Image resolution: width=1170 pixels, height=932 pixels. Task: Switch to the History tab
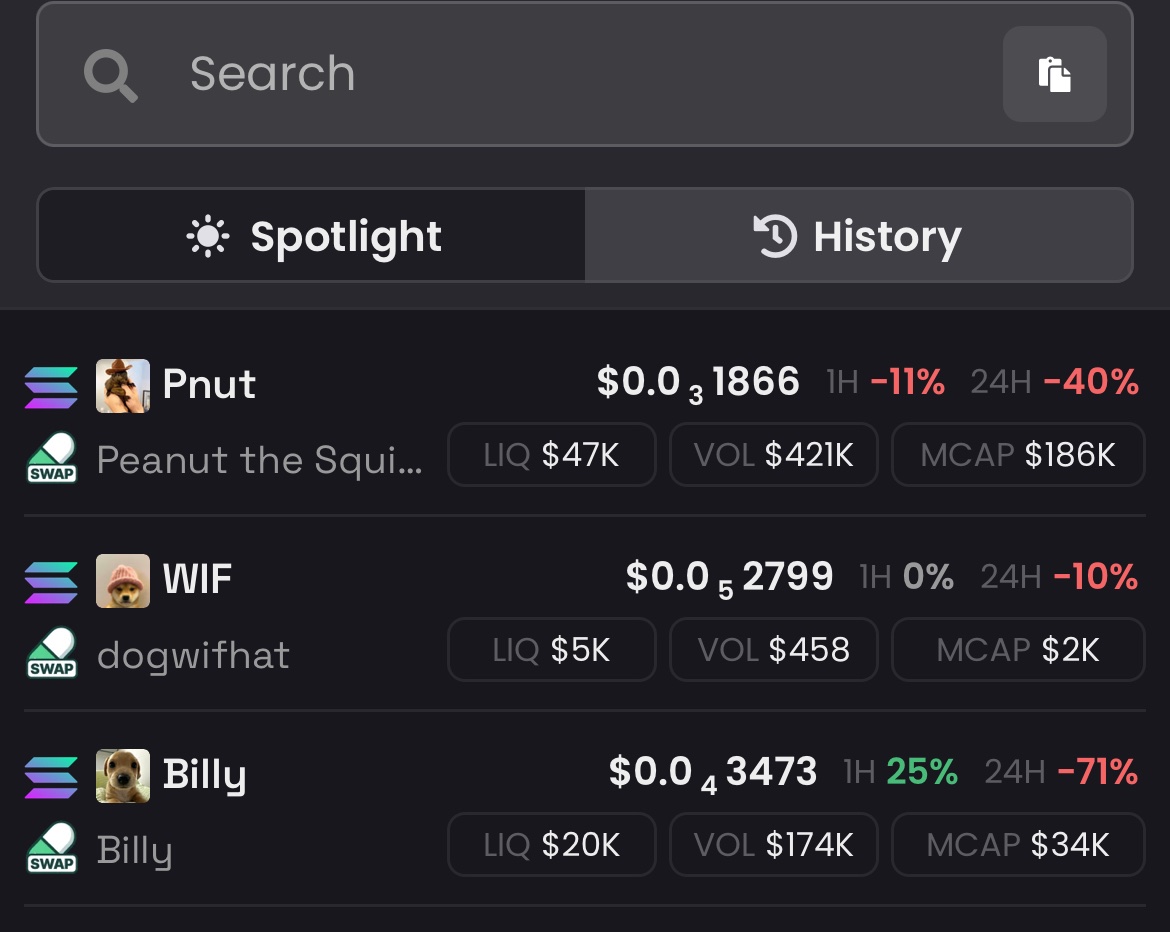(859, 235)
